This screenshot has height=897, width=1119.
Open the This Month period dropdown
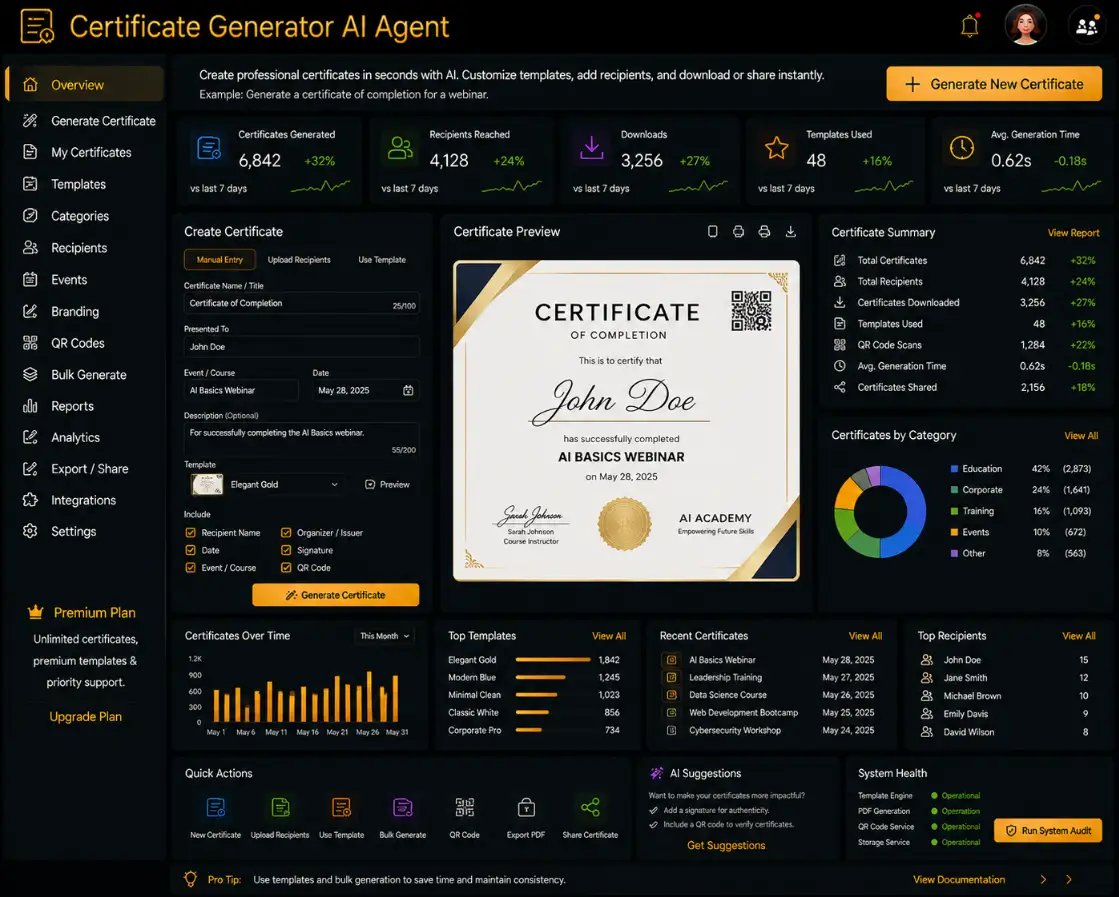385,636
